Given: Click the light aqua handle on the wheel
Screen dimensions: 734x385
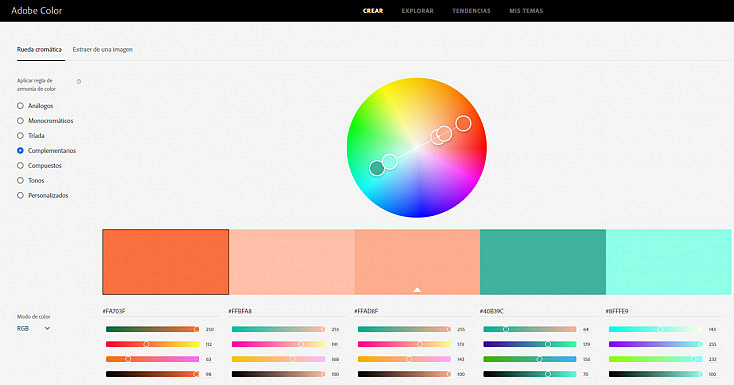Looking at the screenshot, I should pyautogui.click(x=390, y=162).
